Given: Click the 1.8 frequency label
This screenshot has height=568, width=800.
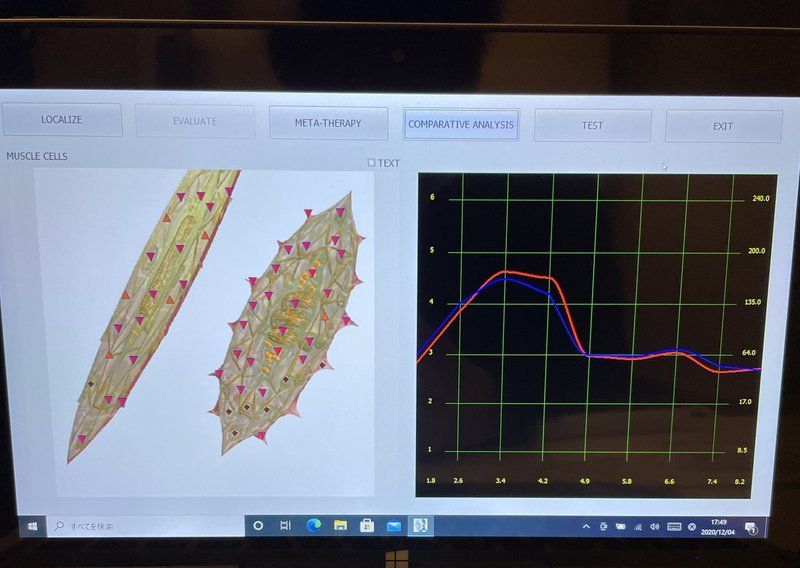Looking at the screenshot, I should click(431, 480).
